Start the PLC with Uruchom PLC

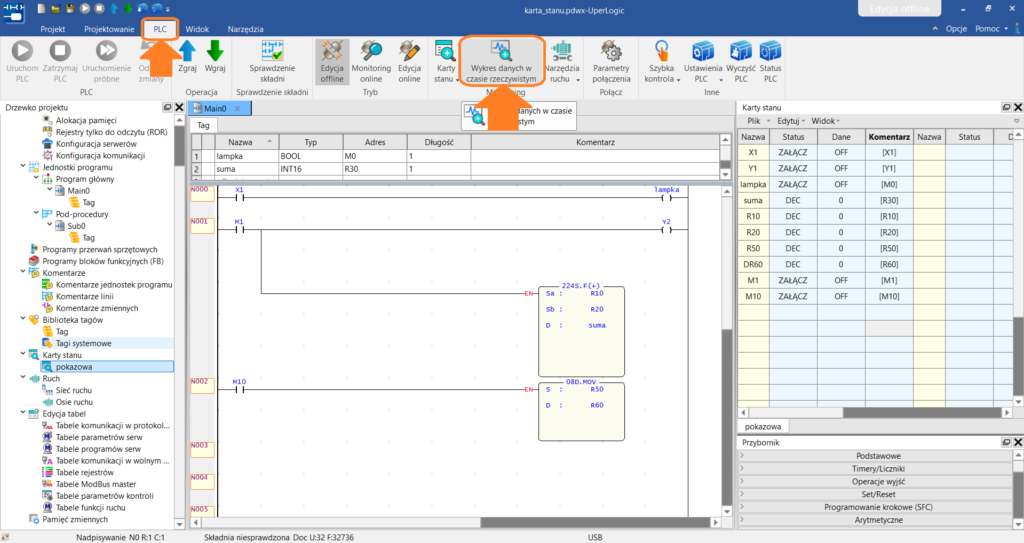(x=22, y=61)
